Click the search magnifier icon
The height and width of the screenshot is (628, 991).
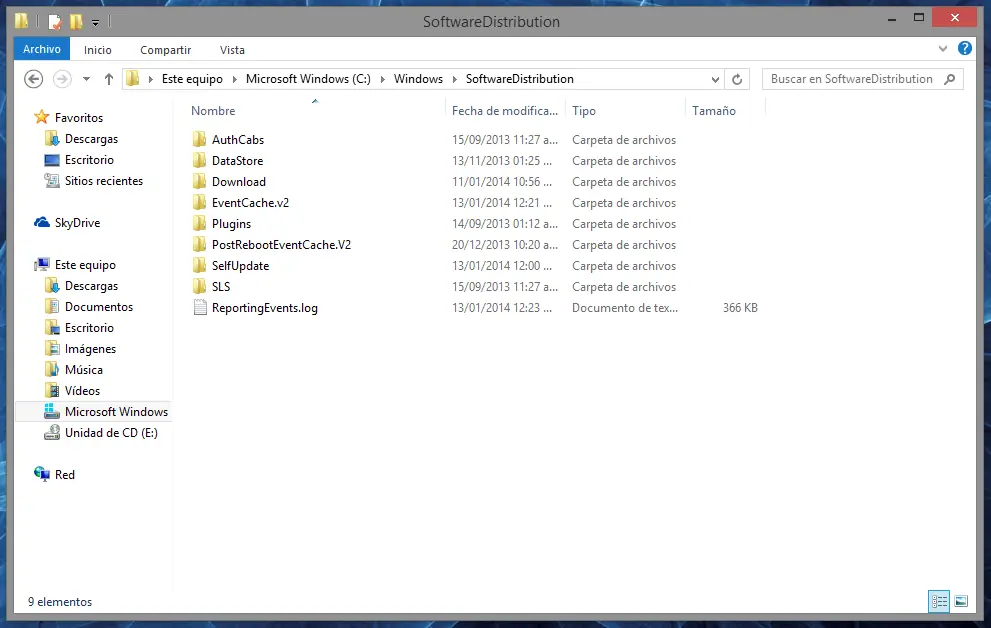[x=949, y=79]
